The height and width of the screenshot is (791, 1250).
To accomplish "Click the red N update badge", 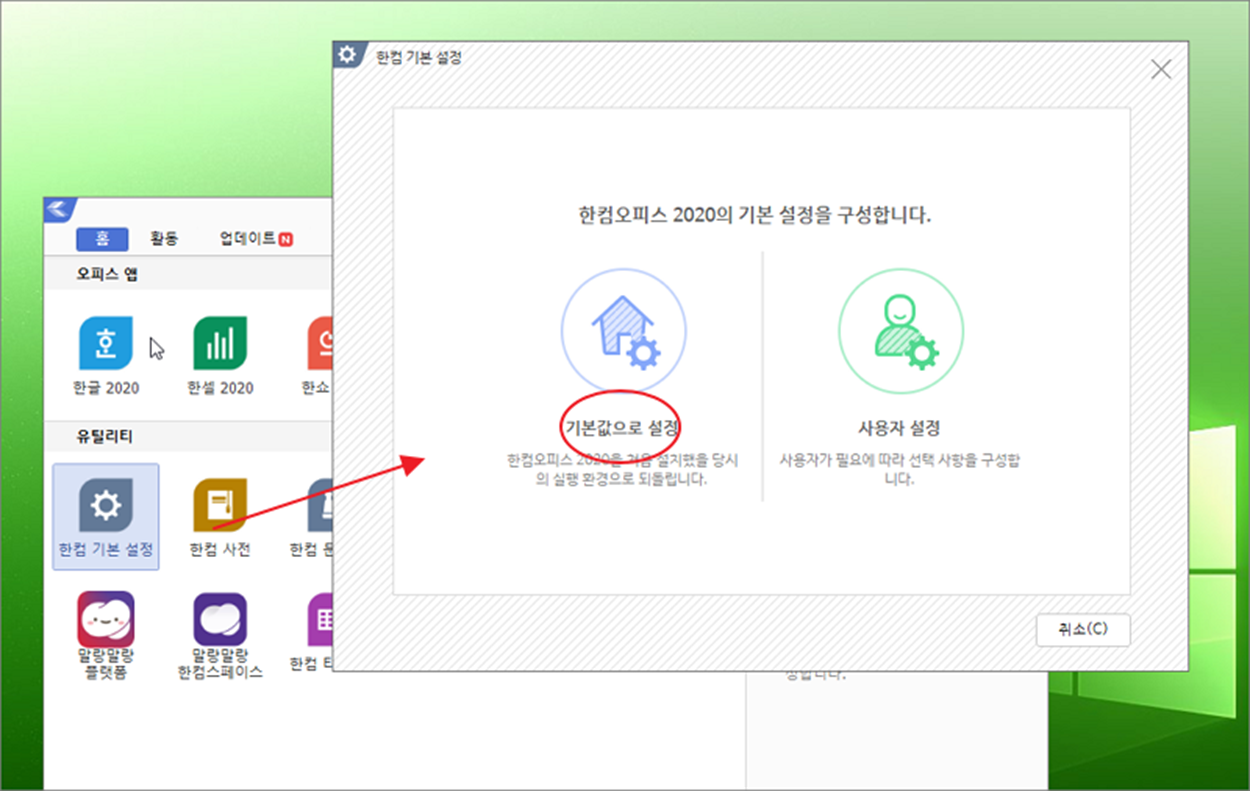I will pos(286,240).
